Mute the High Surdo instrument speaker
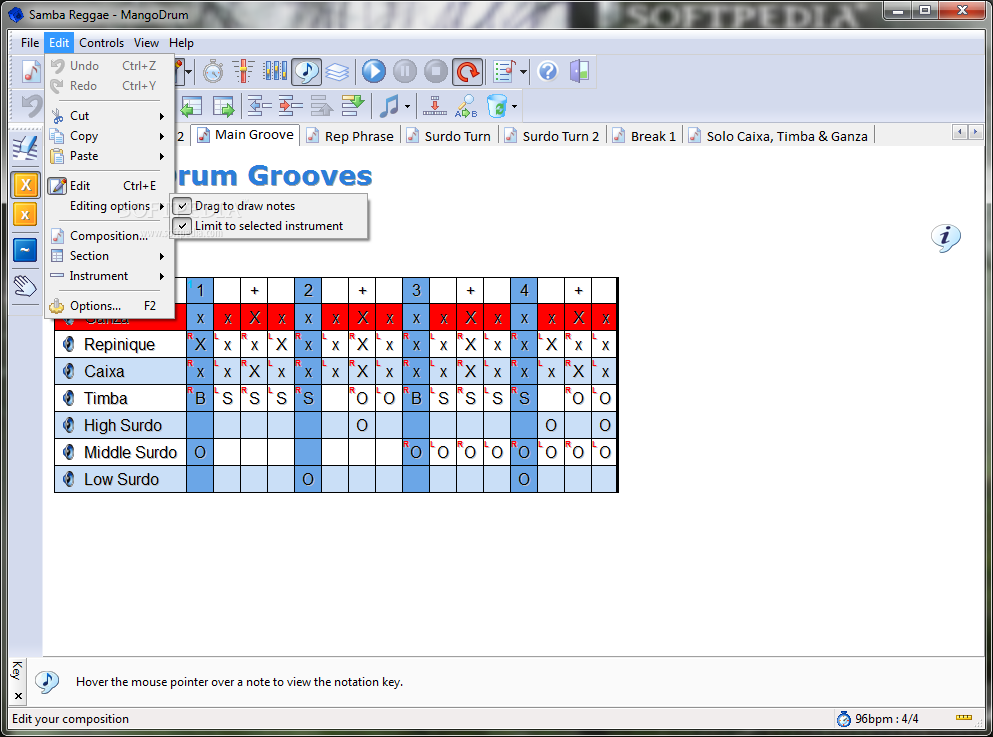The image size is (993, 737). click(x=69, y=425)
